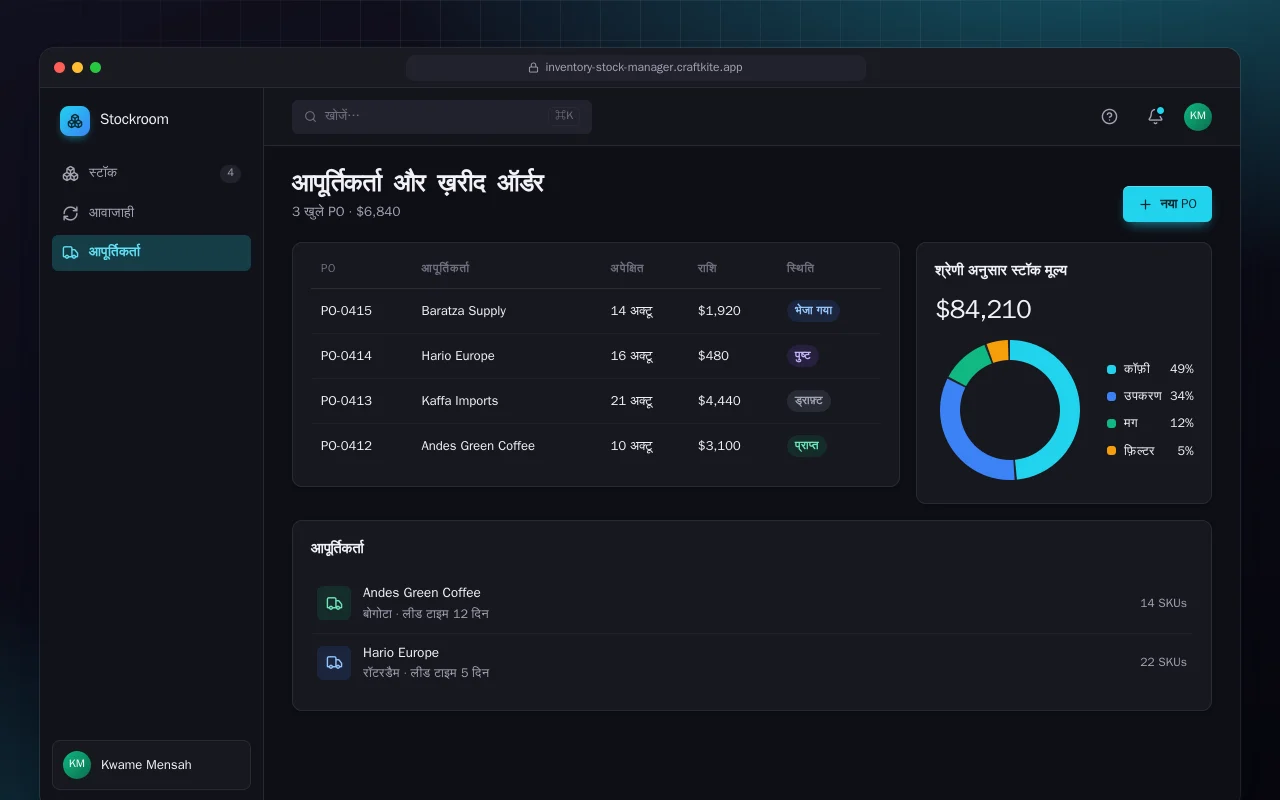Click the KM avatar beside Kwame Mensah
Screen dimensions: 1280x800
pos(77,765)
